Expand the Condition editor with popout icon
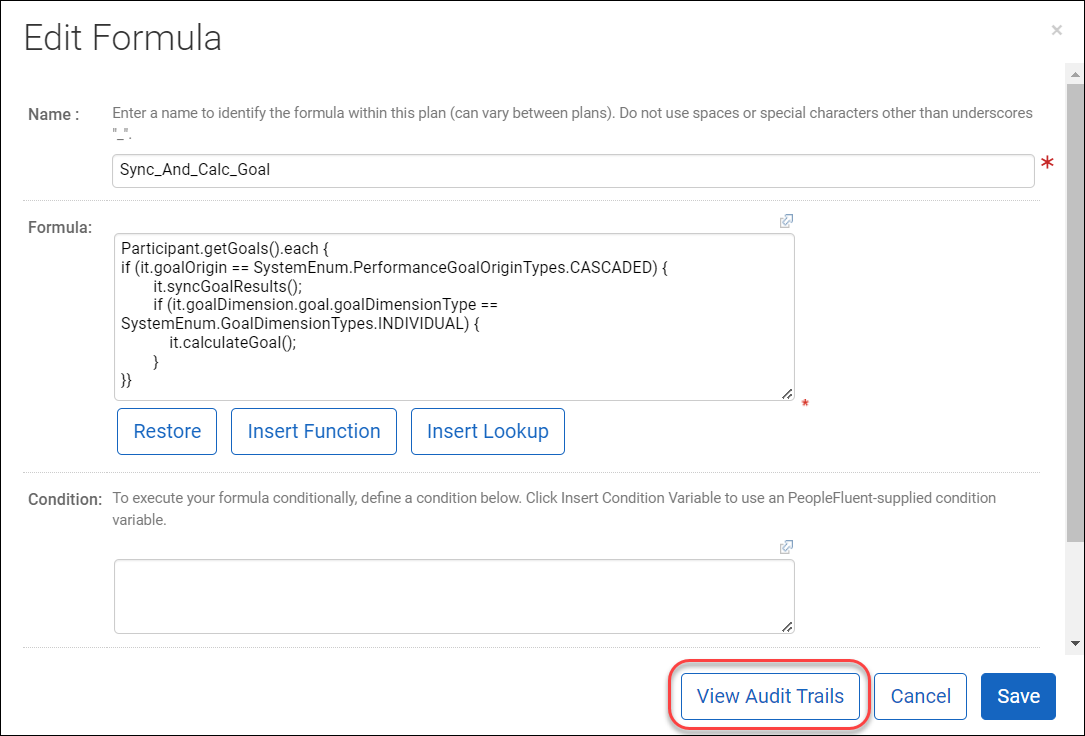1085x736 pixels. [786, 547]
